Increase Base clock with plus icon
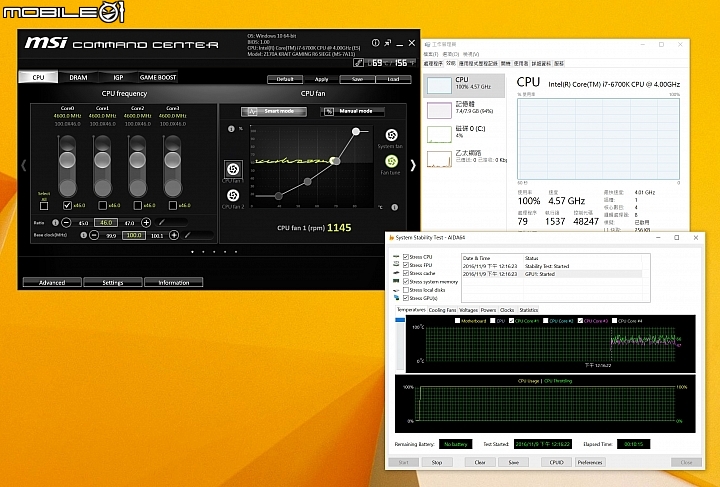This screenshot has height=487, width=720. (x=174, y=235)
